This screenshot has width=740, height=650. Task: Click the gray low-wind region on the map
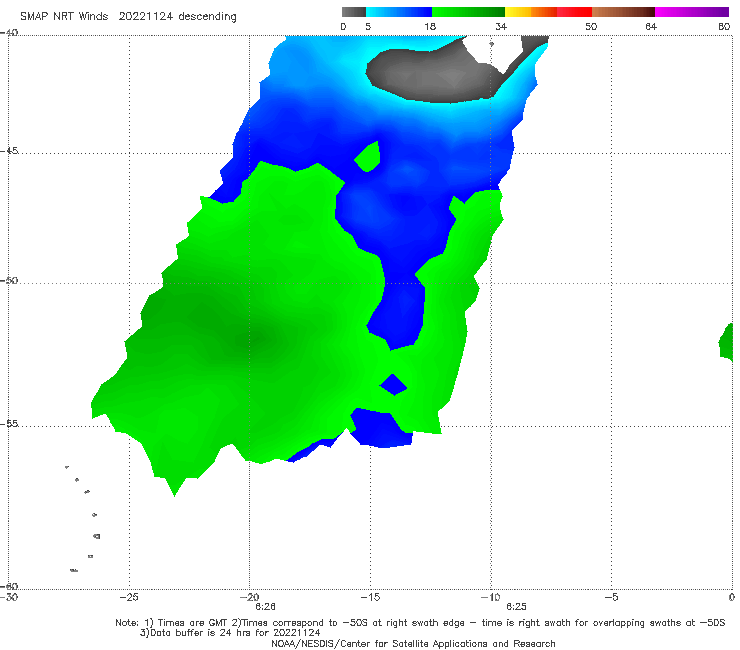coord(429,76)
